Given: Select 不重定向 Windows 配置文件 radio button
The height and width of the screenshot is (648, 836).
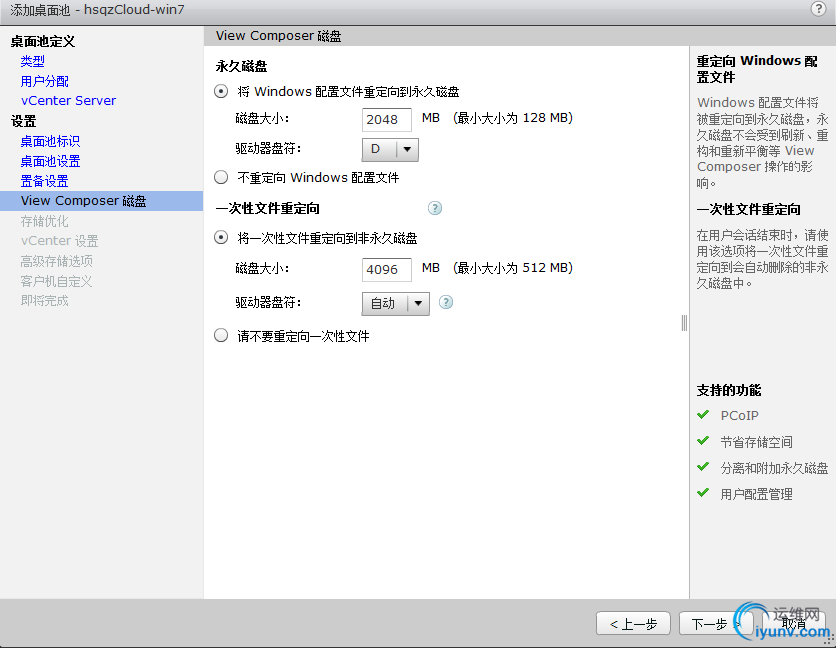Looking at the screenshot, I should [221, 177].
